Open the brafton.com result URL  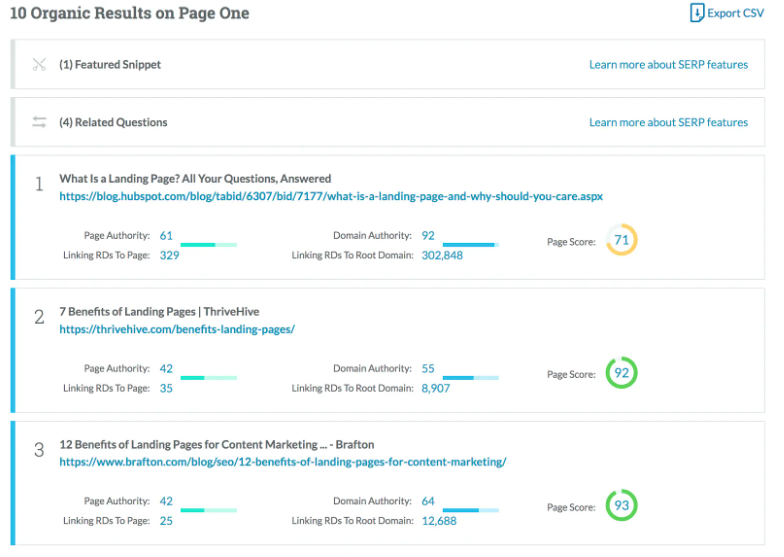coord(282,462)
